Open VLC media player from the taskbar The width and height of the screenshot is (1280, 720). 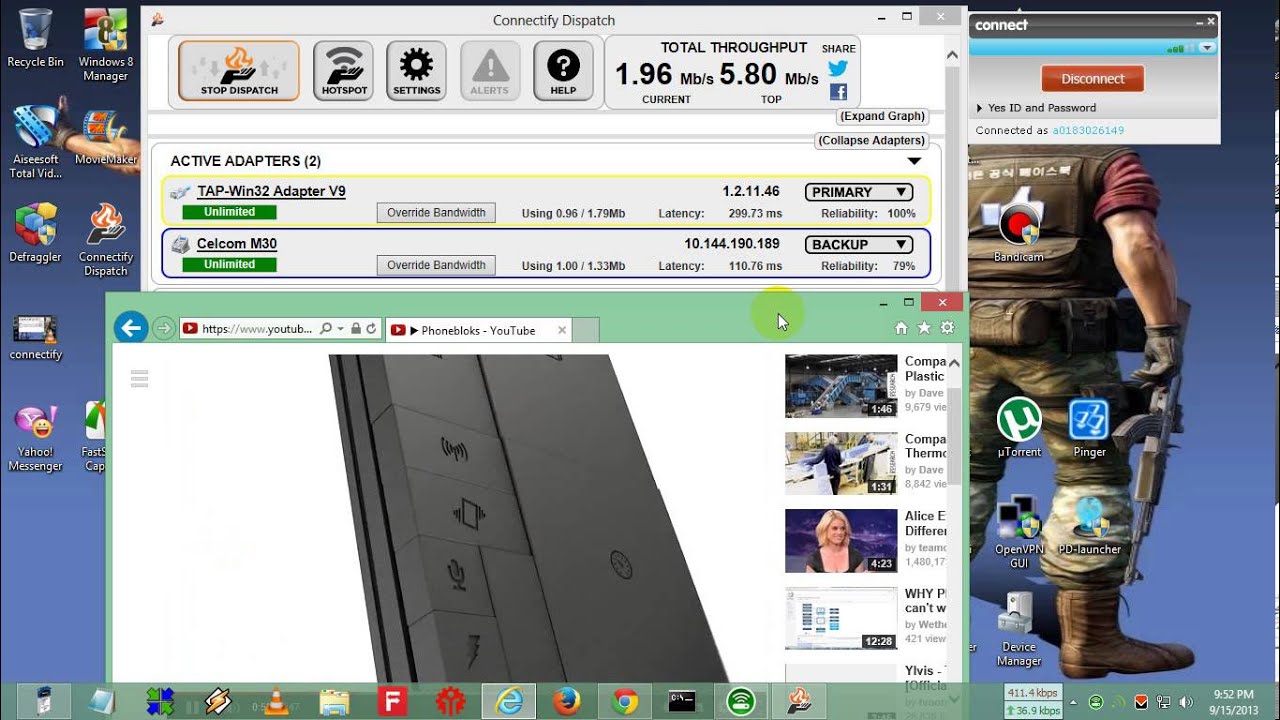pyautogui.click(x=274, y=702)
